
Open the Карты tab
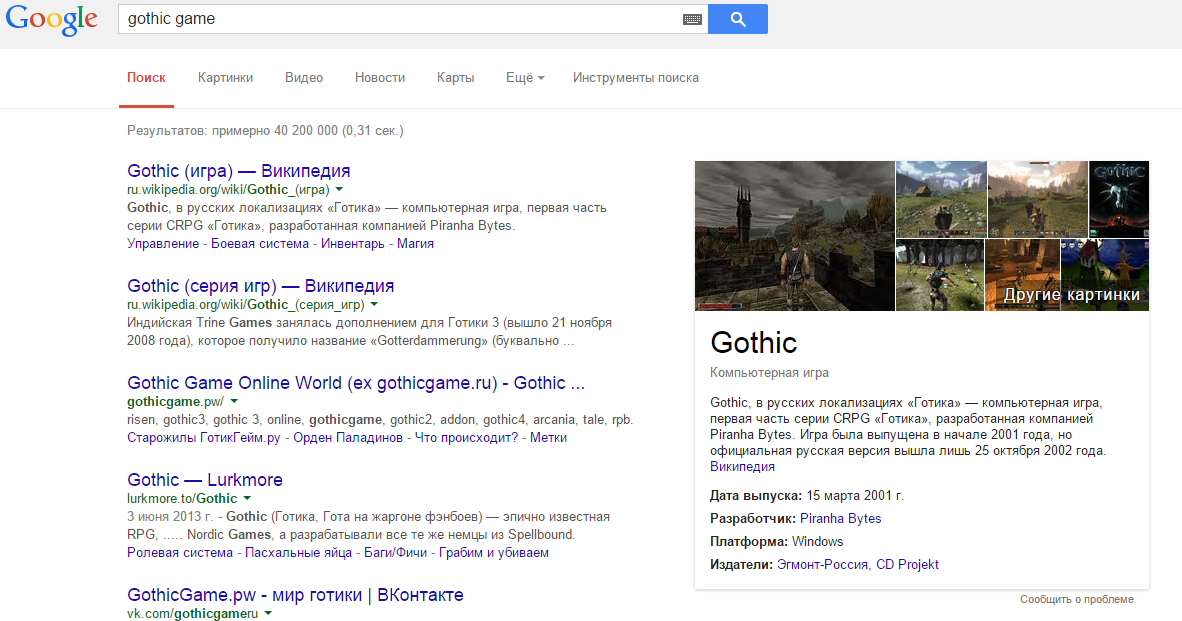tap(455, 78)
